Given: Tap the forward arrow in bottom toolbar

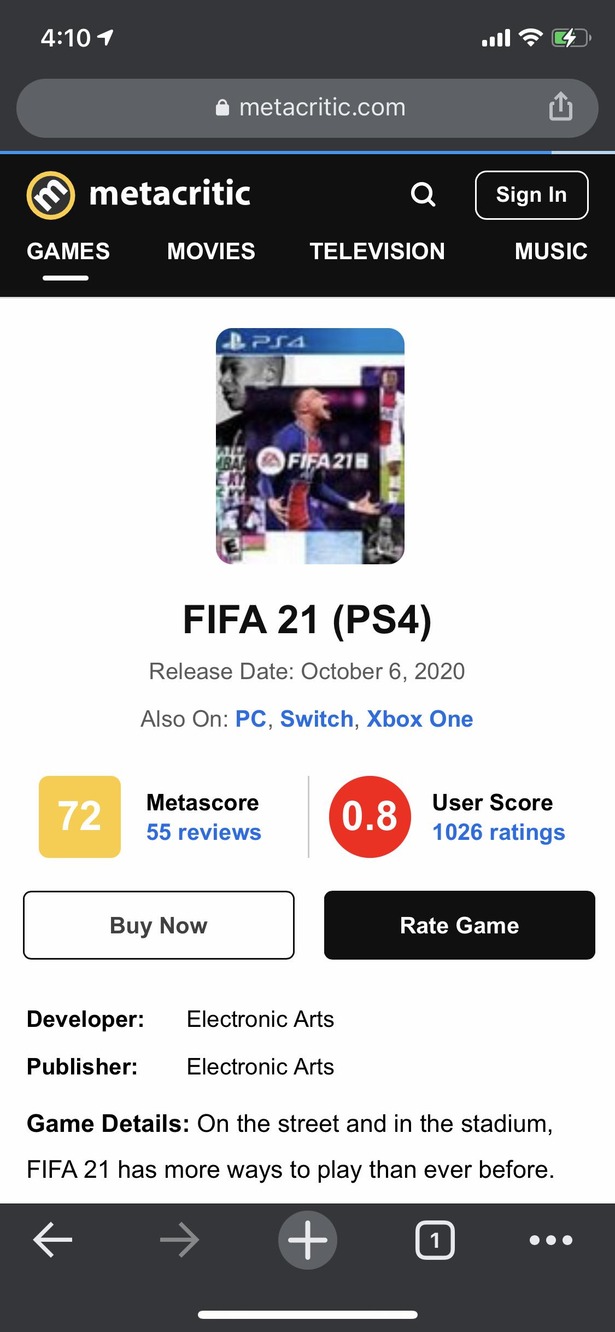Looking at the screenshot, I should (179, 1241).
